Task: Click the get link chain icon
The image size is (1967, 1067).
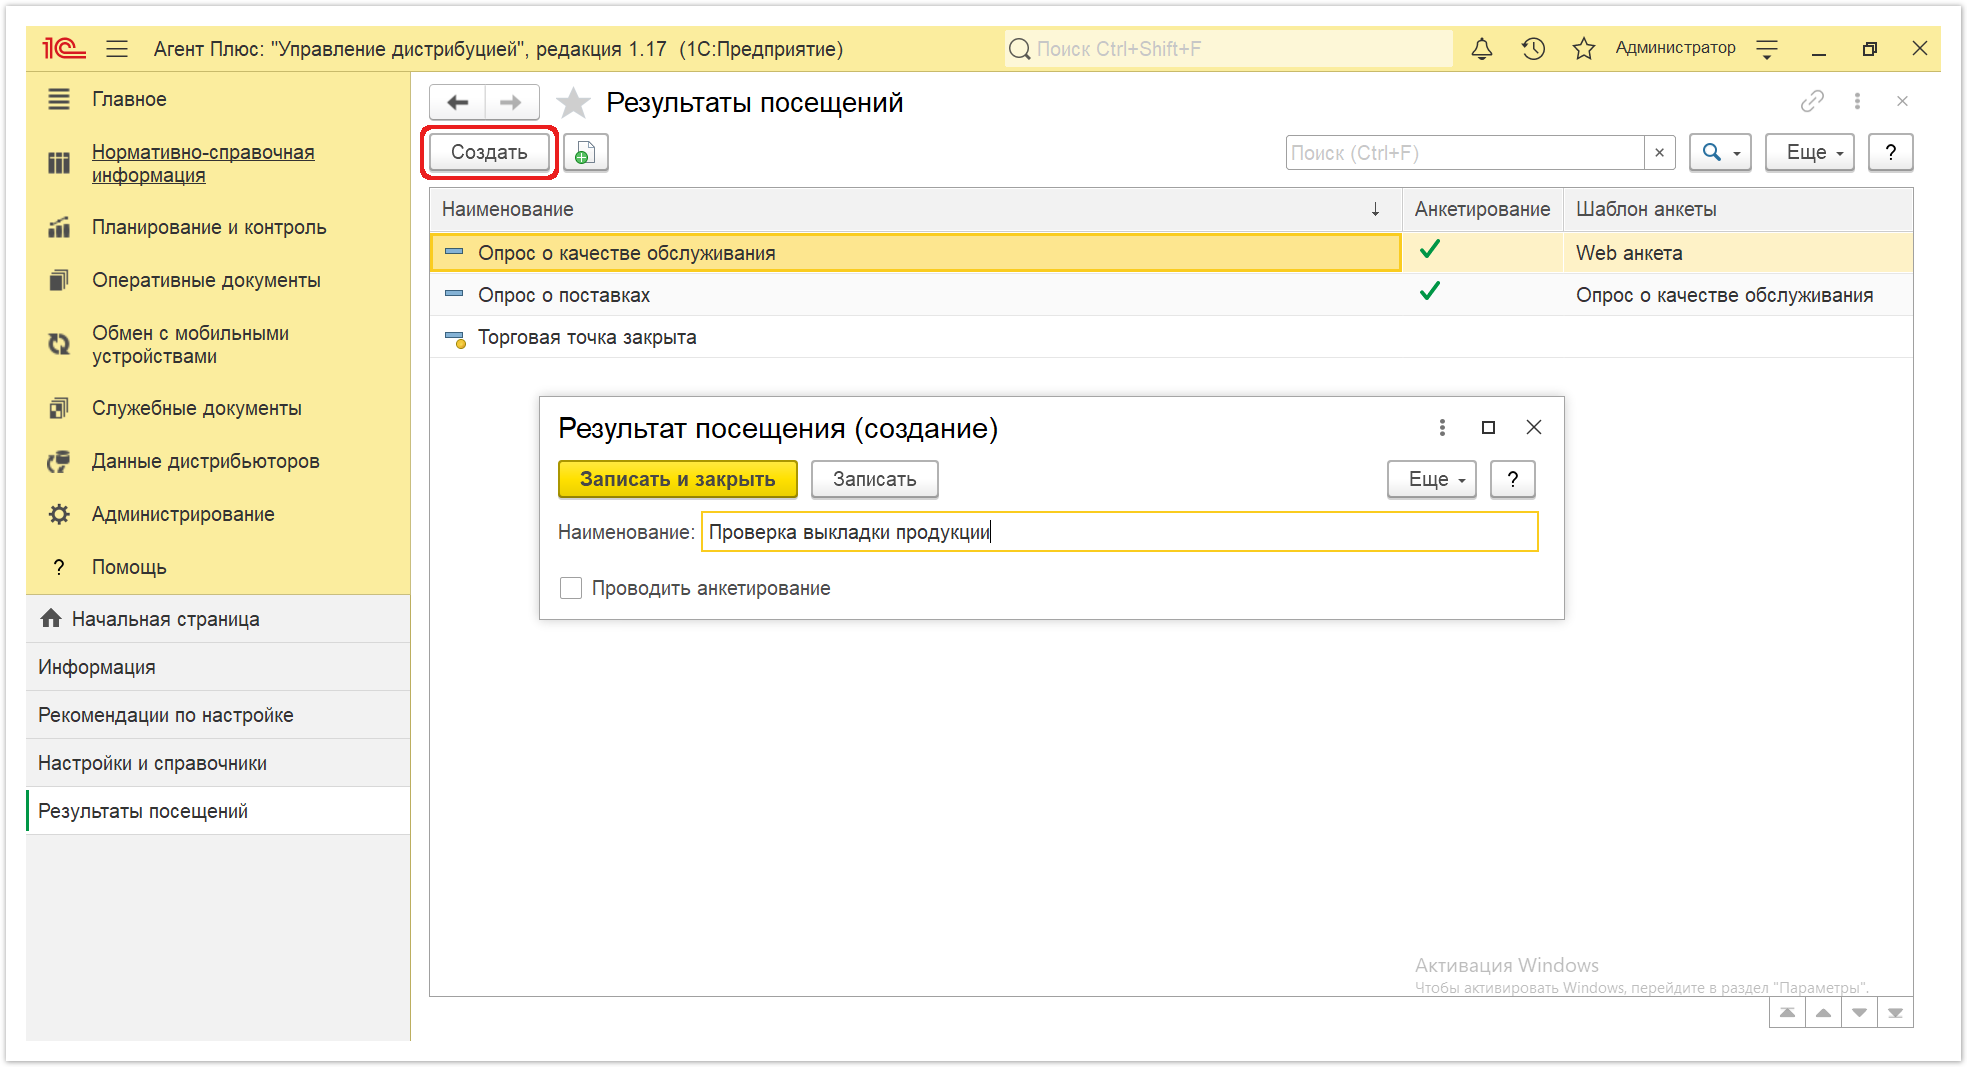Action: tap(1812, 101)
